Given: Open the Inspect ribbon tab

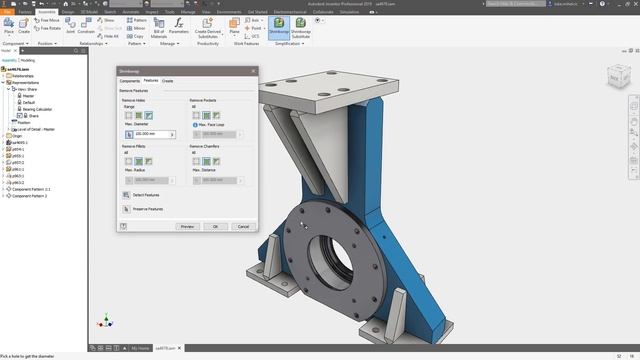Looking at the screenshot, I should tap(151, 12).
